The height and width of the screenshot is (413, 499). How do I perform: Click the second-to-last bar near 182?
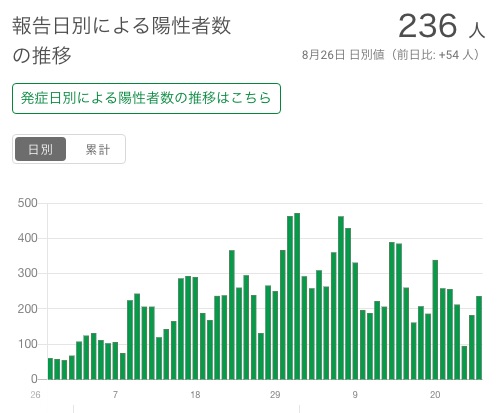point(472,347)
